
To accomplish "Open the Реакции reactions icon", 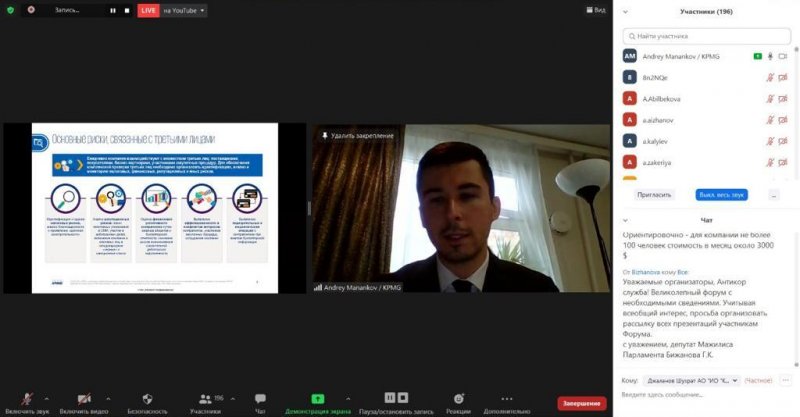I will coord(458,398).
